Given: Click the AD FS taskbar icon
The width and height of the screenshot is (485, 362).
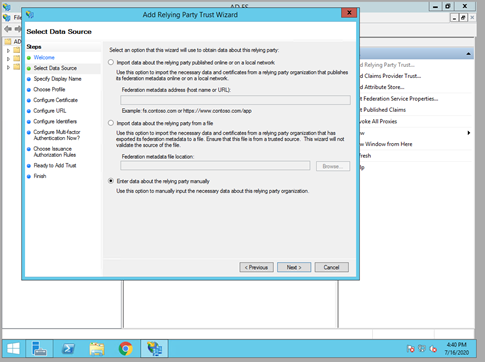Looking at the screenshot, I should coord(154,349).
